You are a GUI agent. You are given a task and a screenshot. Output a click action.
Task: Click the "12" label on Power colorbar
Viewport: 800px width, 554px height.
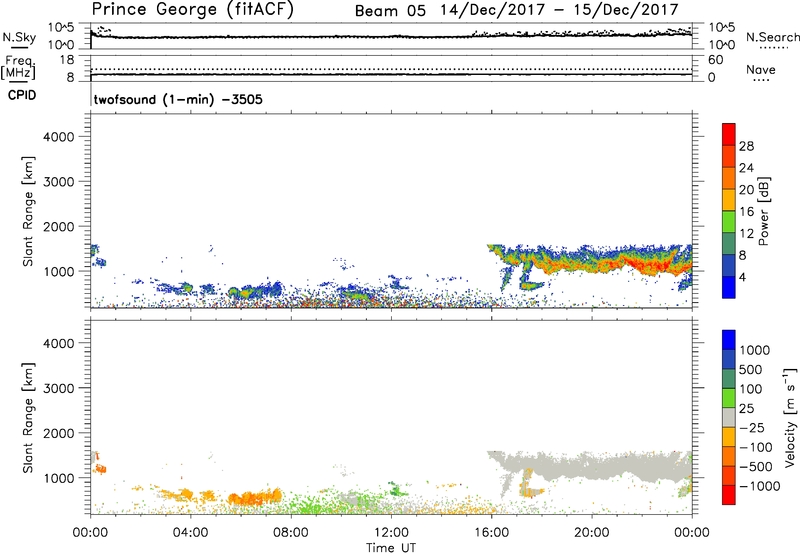746,234
